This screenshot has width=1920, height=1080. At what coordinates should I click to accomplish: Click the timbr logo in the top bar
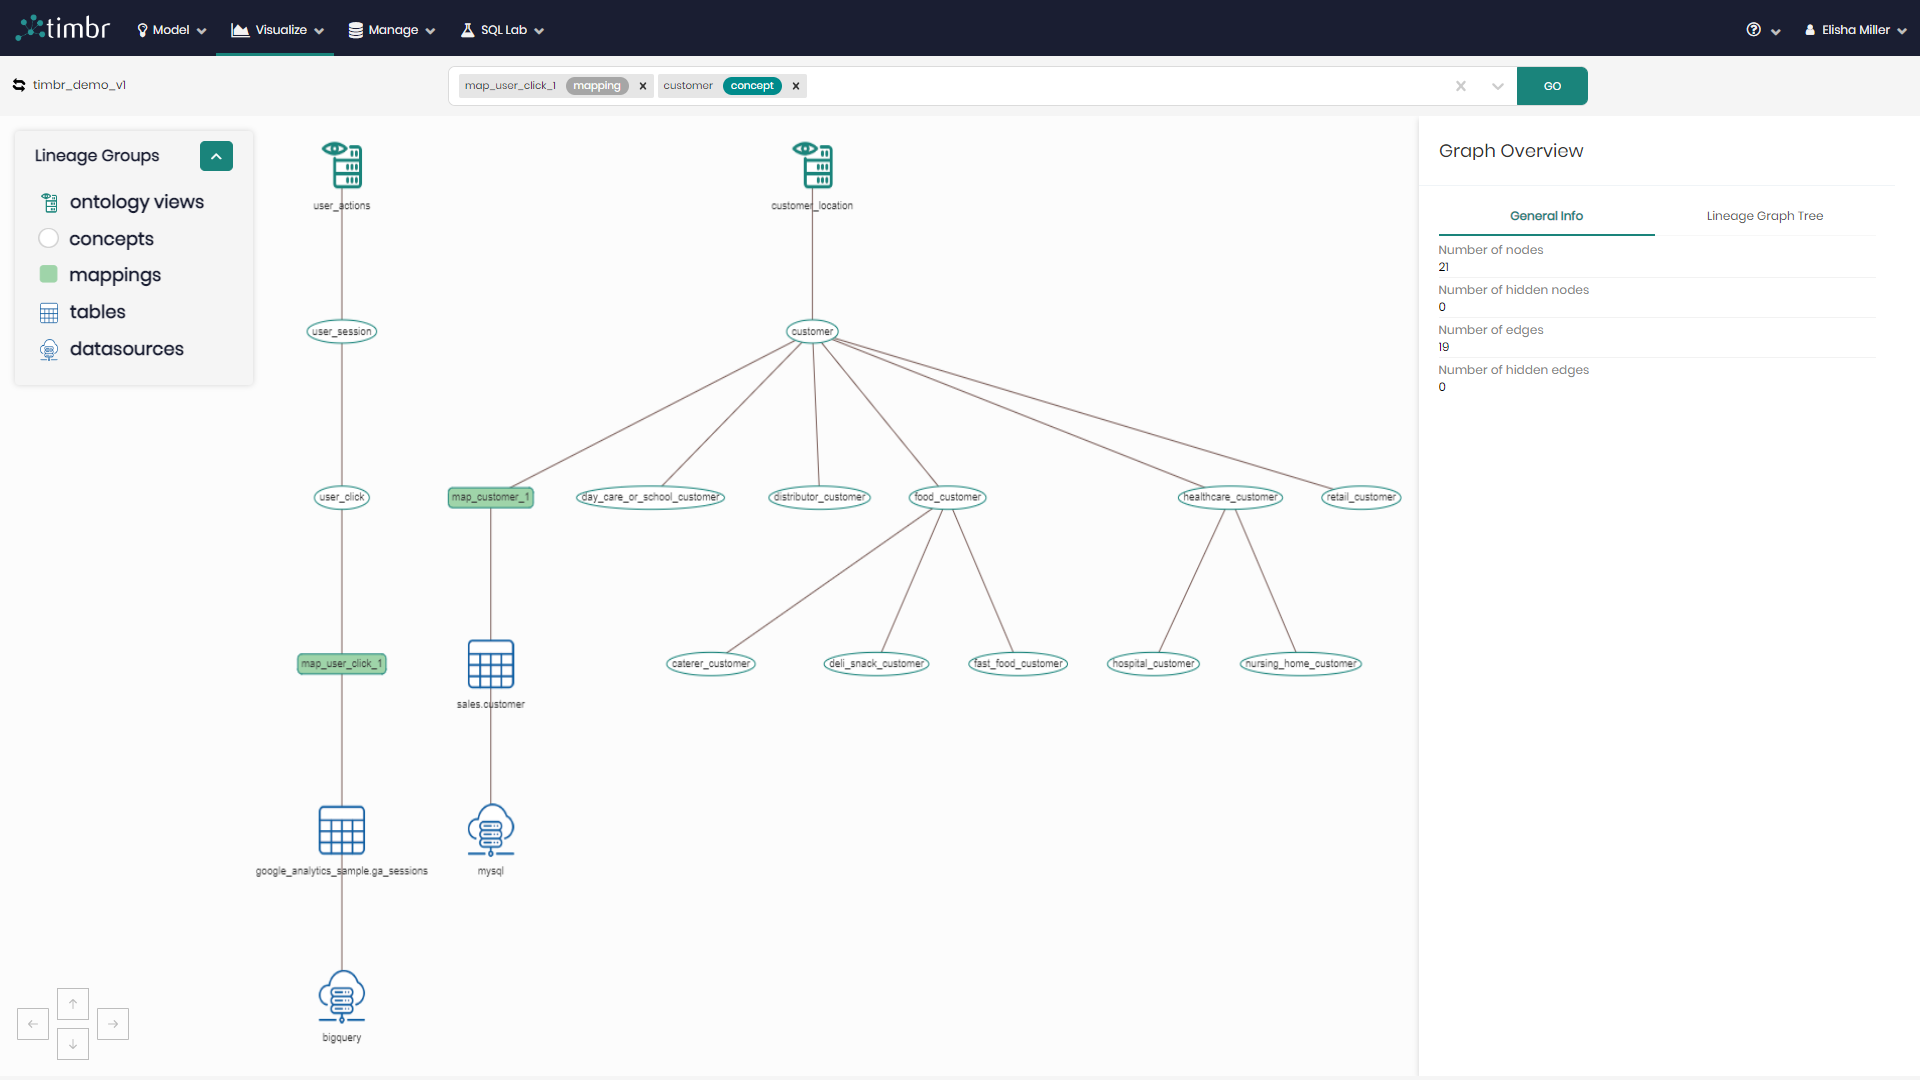[63, 27]
